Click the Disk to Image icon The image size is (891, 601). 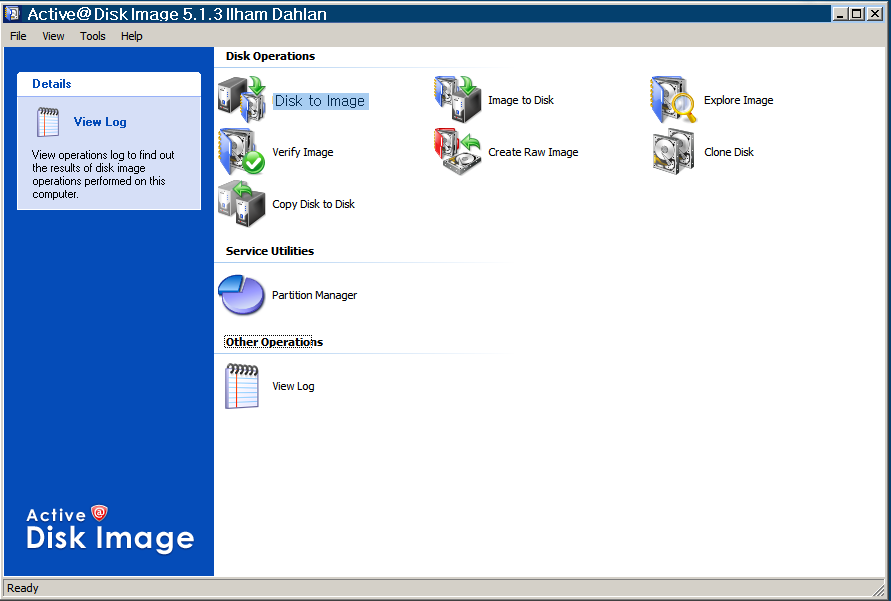pyautogui.click(x=242, y=100)
